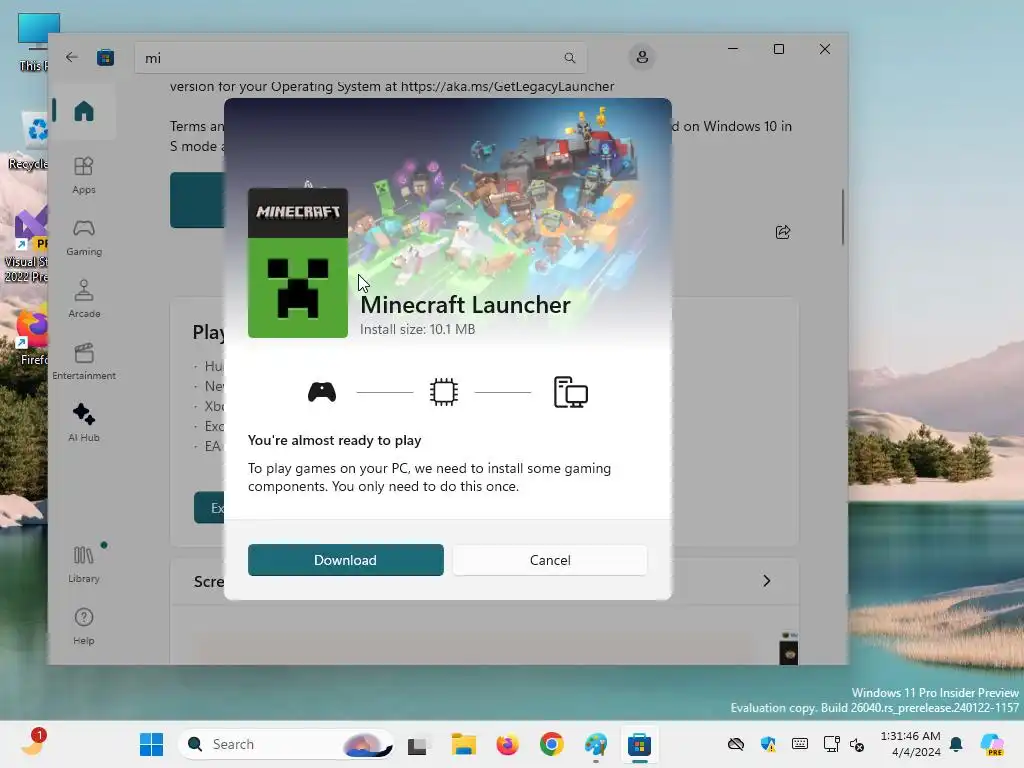The width and height of the screenshot is (1024, 768).
Task: Click the Store search box containing 'mi'
Action: [360, 58]
